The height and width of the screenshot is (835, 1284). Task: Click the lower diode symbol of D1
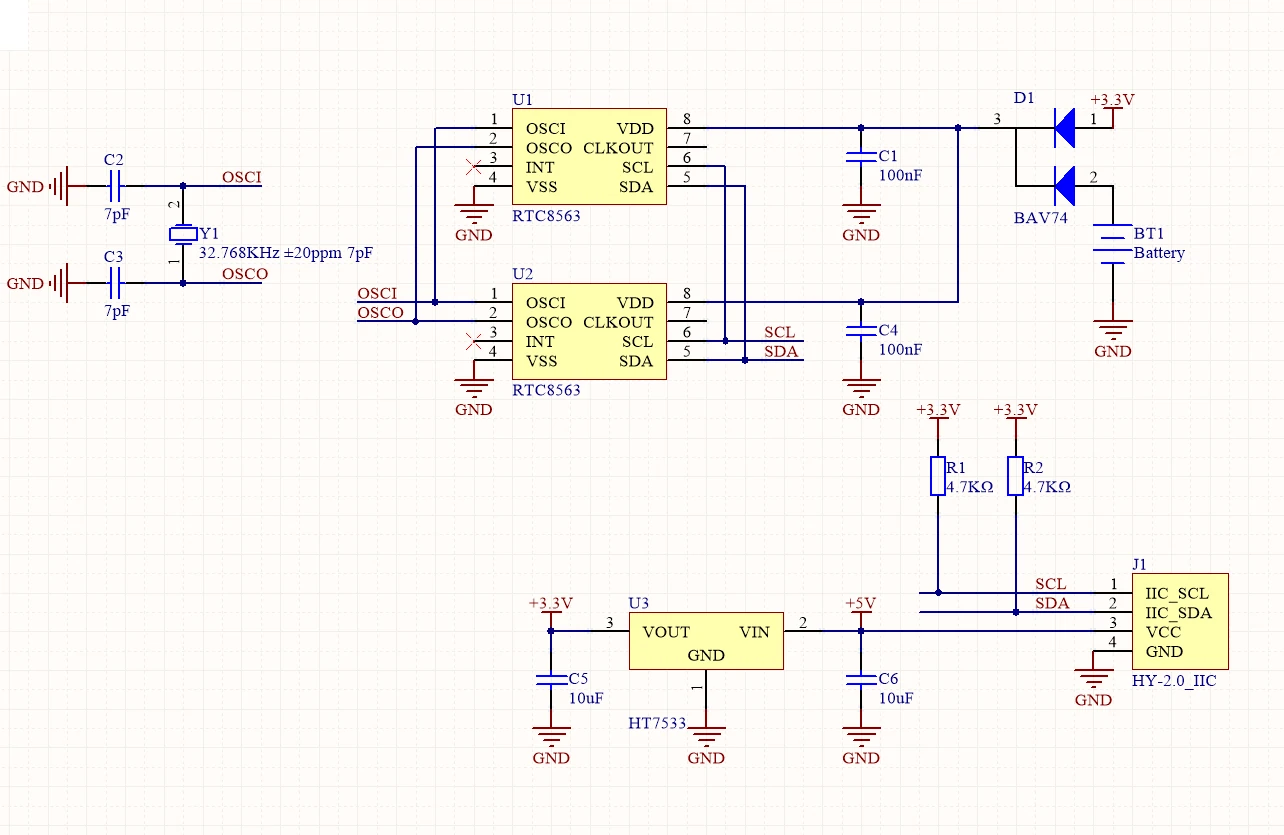click(x=1064, y=186)
